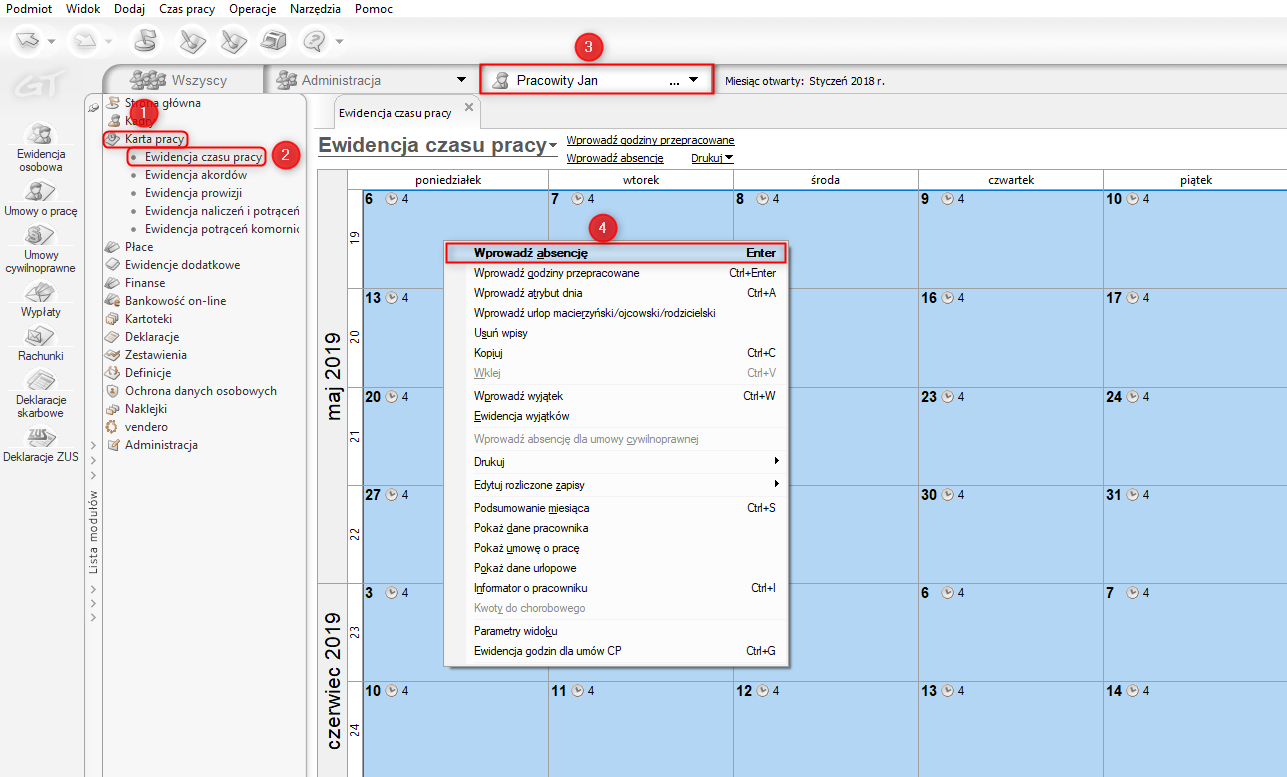Open the Ewidencja czasu pracy title dropdown
This screenshot has height=777, width=1287.
click(x=553, y=147)
